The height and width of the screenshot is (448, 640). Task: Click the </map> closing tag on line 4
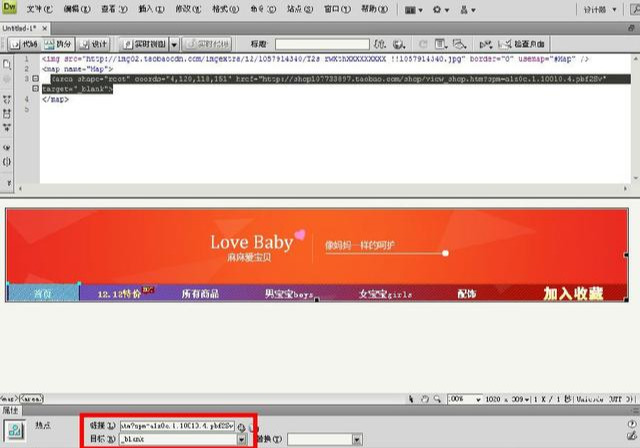[x=56, y=99]
